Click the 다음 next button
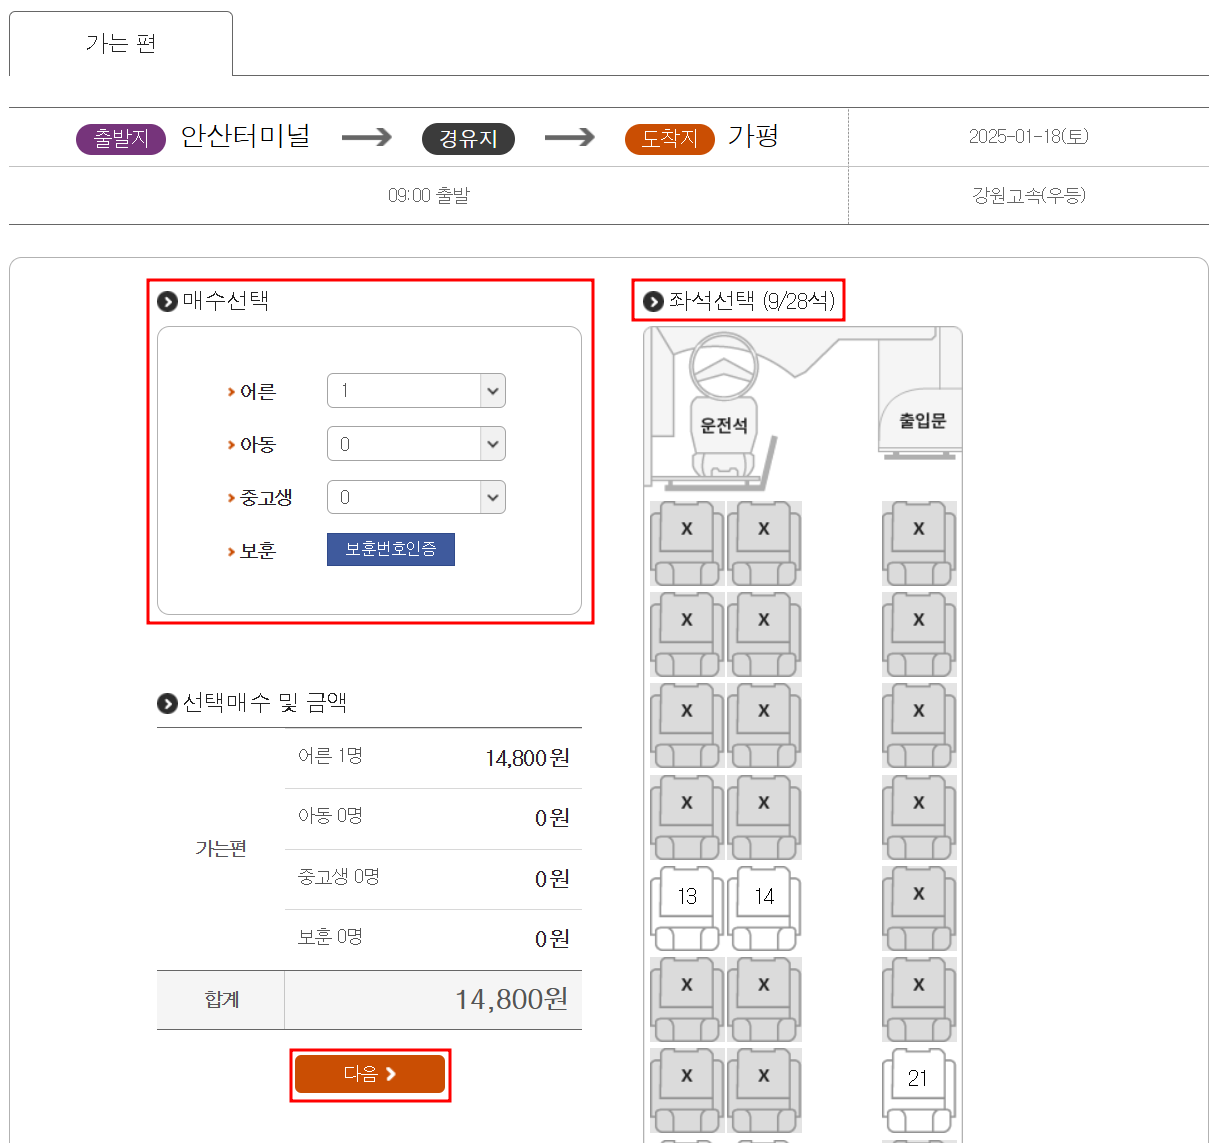Screen dimensions: 1224x1143 (x=370, y=1074)
